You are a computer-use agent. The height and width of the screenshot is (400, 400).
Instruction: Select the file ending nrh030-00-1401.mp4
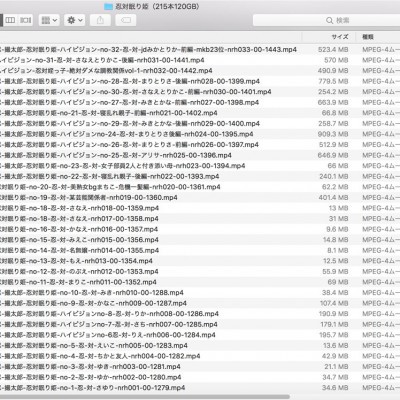click(x=200, y=92)
